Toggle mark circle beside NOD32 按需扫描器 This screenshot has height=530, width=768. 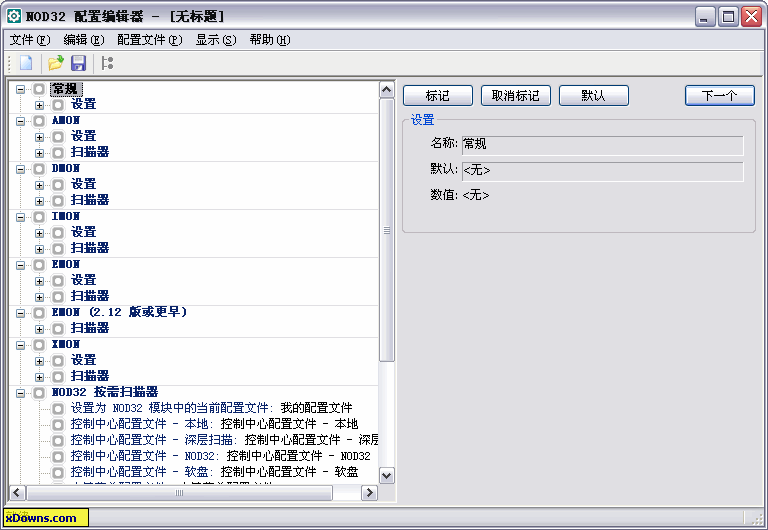39,393
